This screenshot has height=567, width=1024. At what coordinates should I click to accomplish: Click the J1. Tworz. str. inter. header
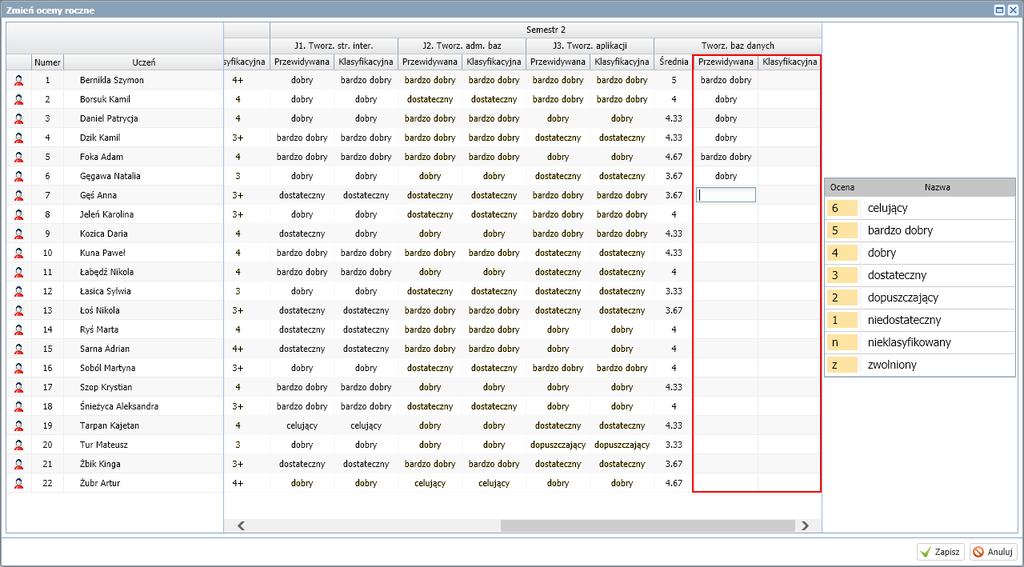[x=334, y=46]
